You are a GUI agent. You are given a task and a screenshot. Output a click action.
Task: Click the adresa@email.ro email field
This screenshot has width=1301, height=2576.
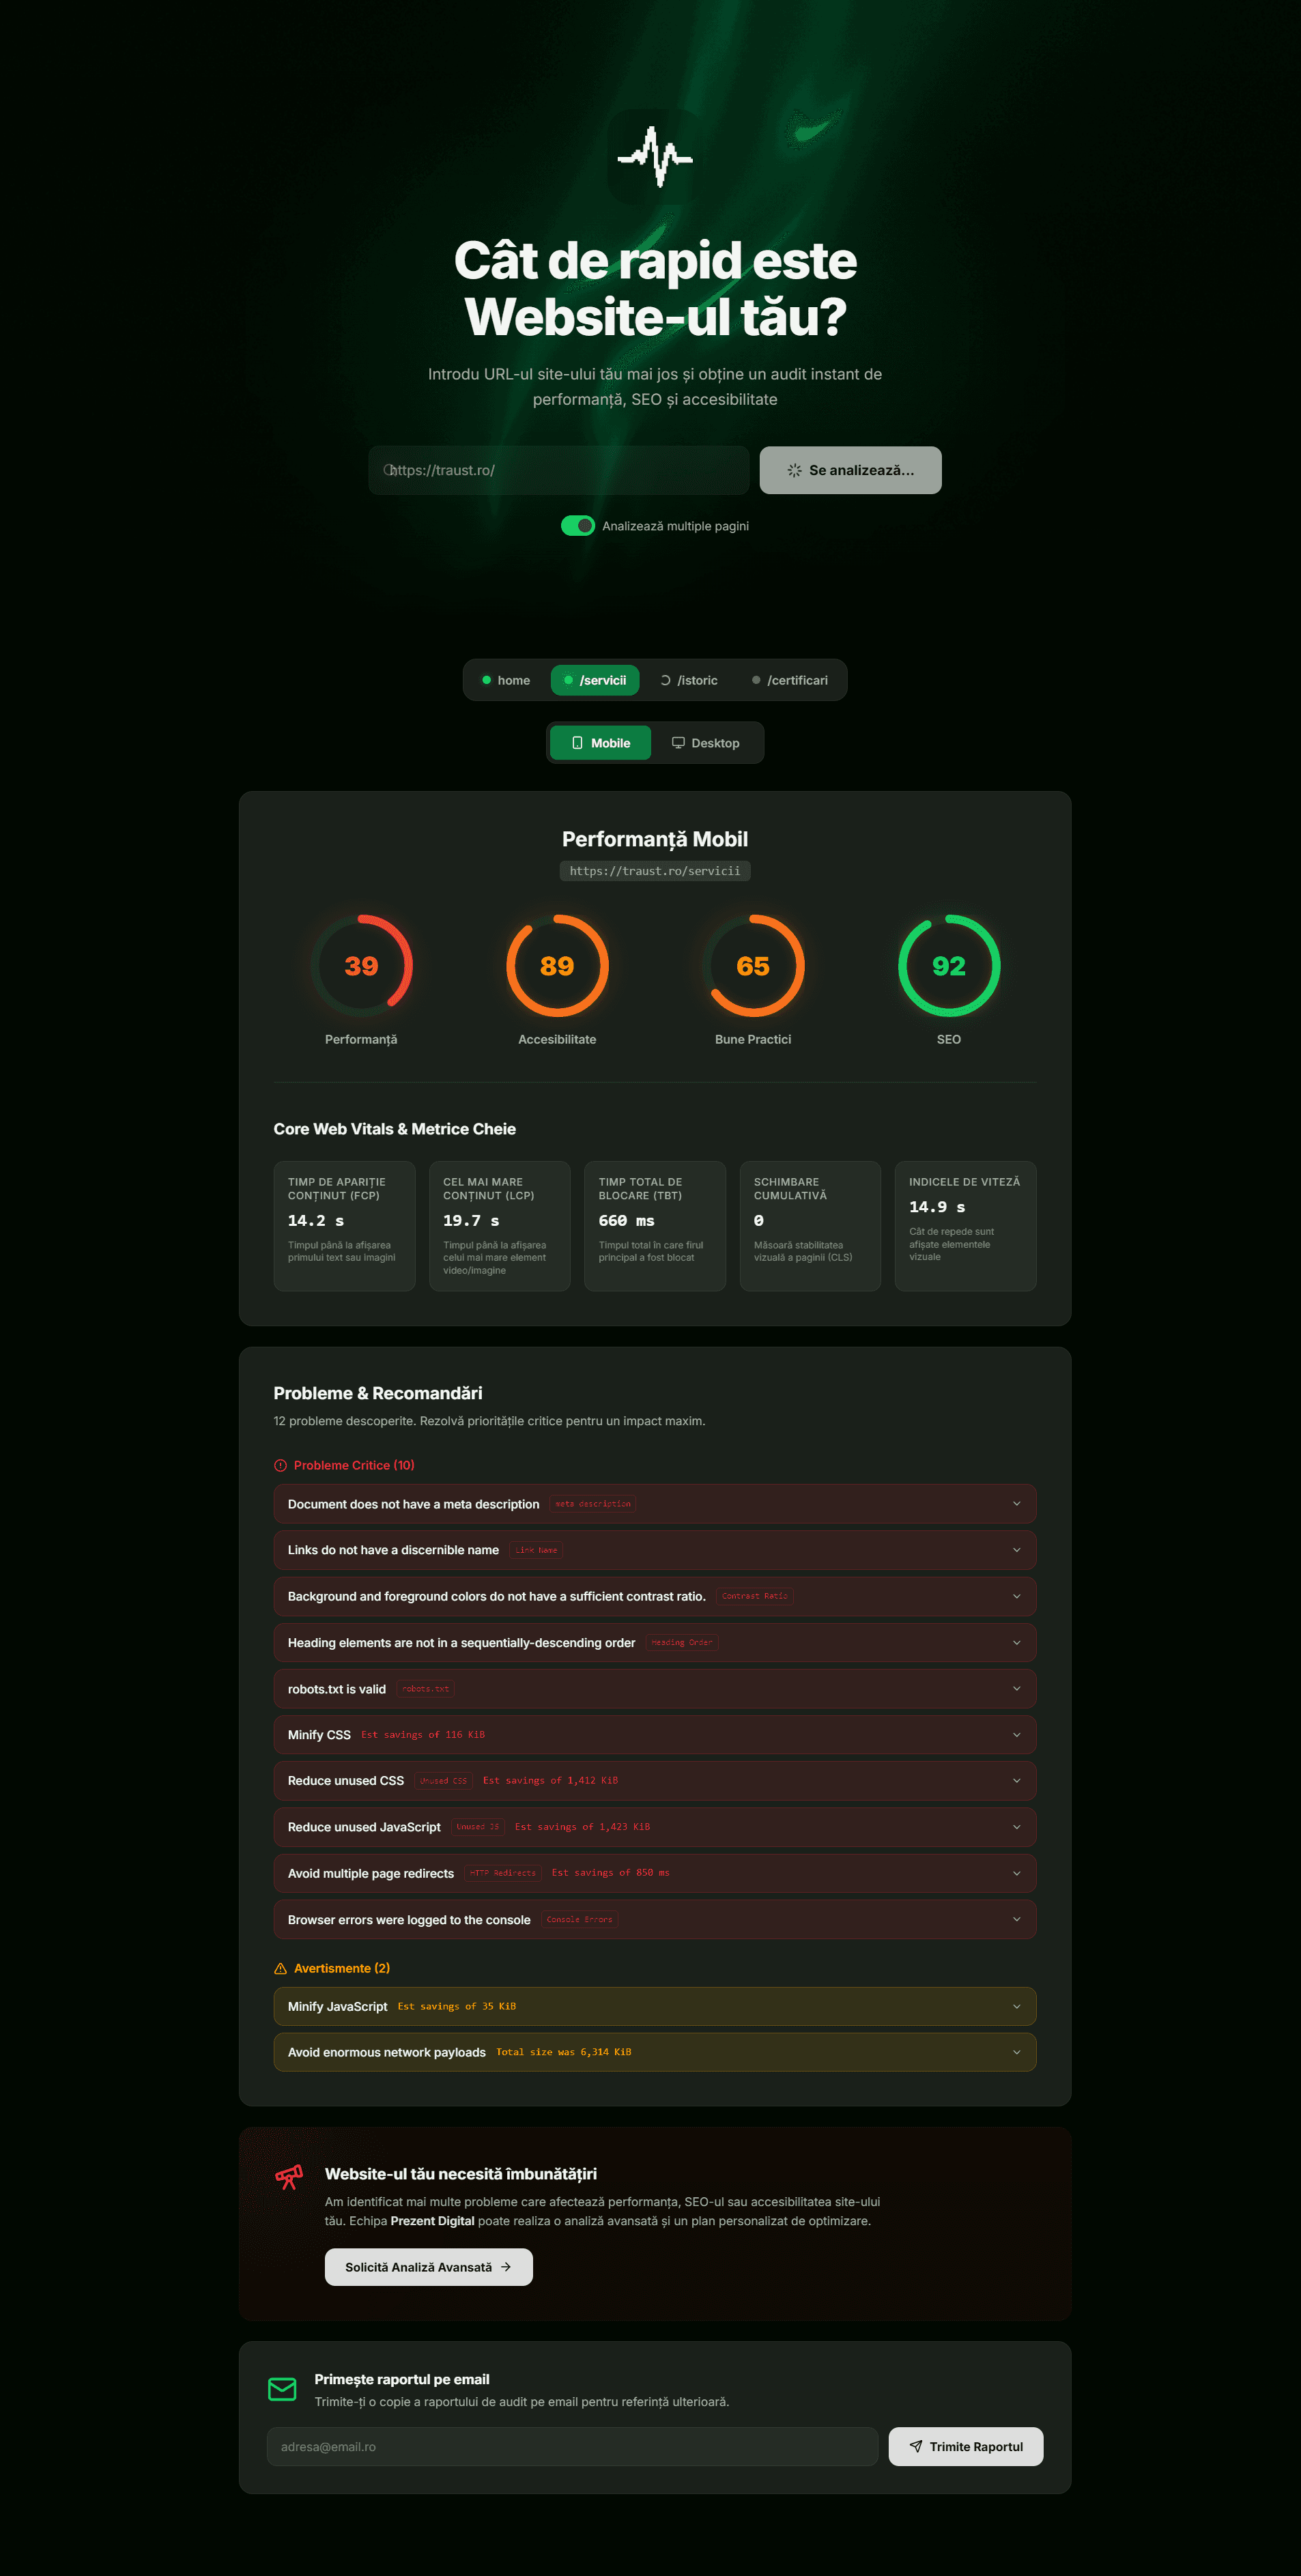[573, 2446]
